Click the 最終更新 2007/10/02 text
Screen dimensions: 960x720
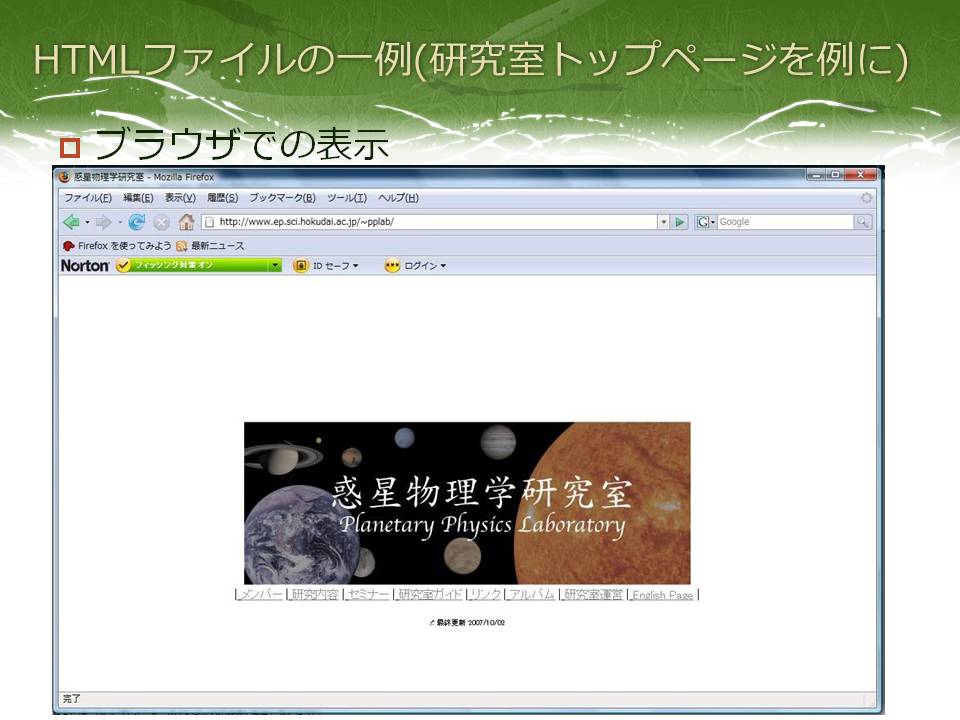(x=468, y=623)
